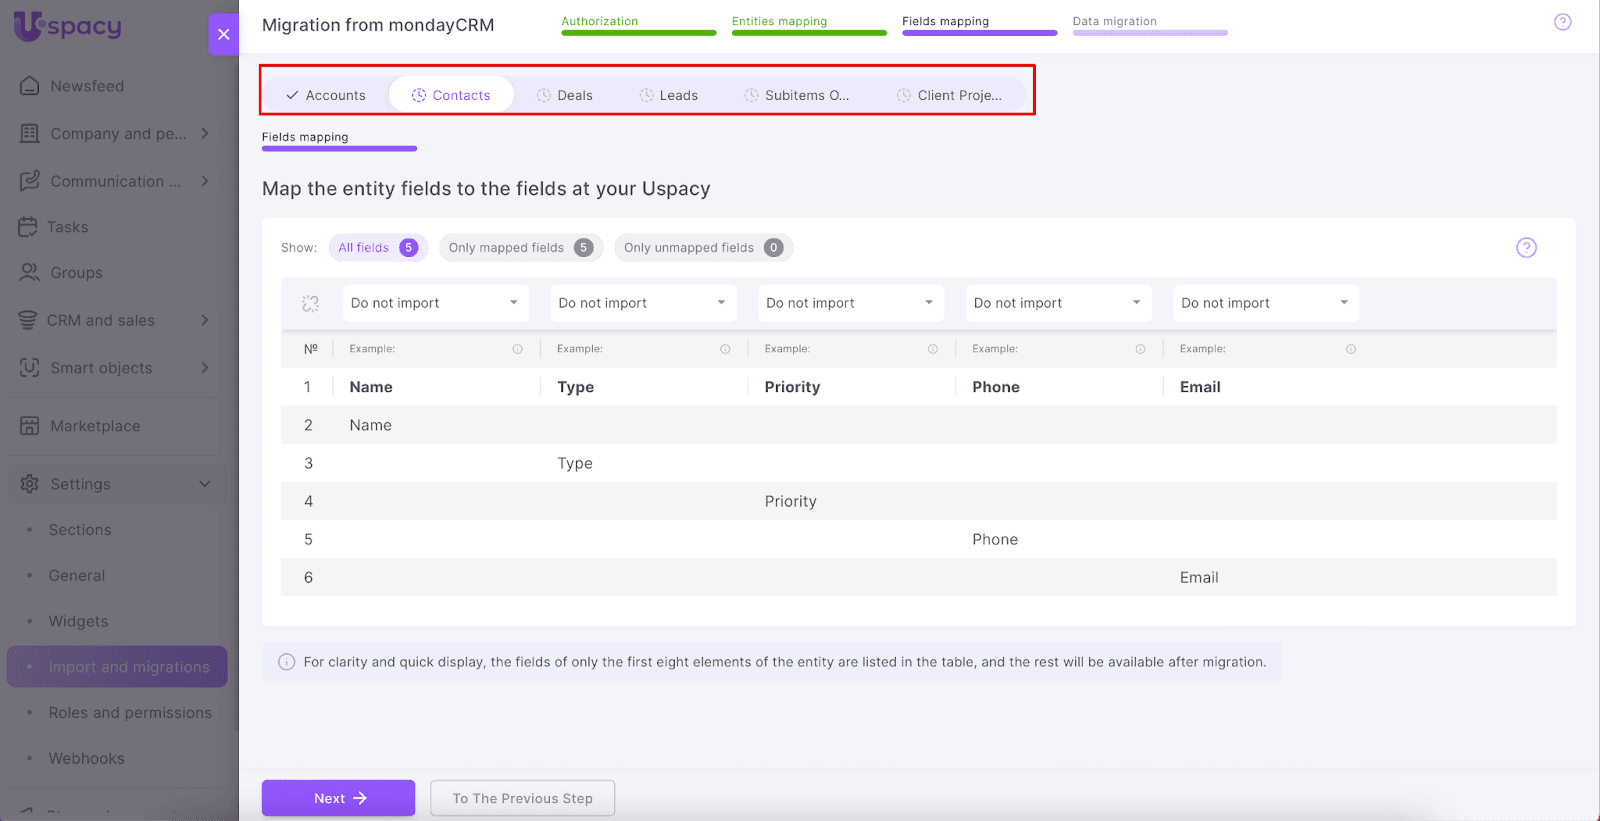The image size is (1600, 821).
Task: Open the mapping dropdown above Name column
Action: coord(435,303)
